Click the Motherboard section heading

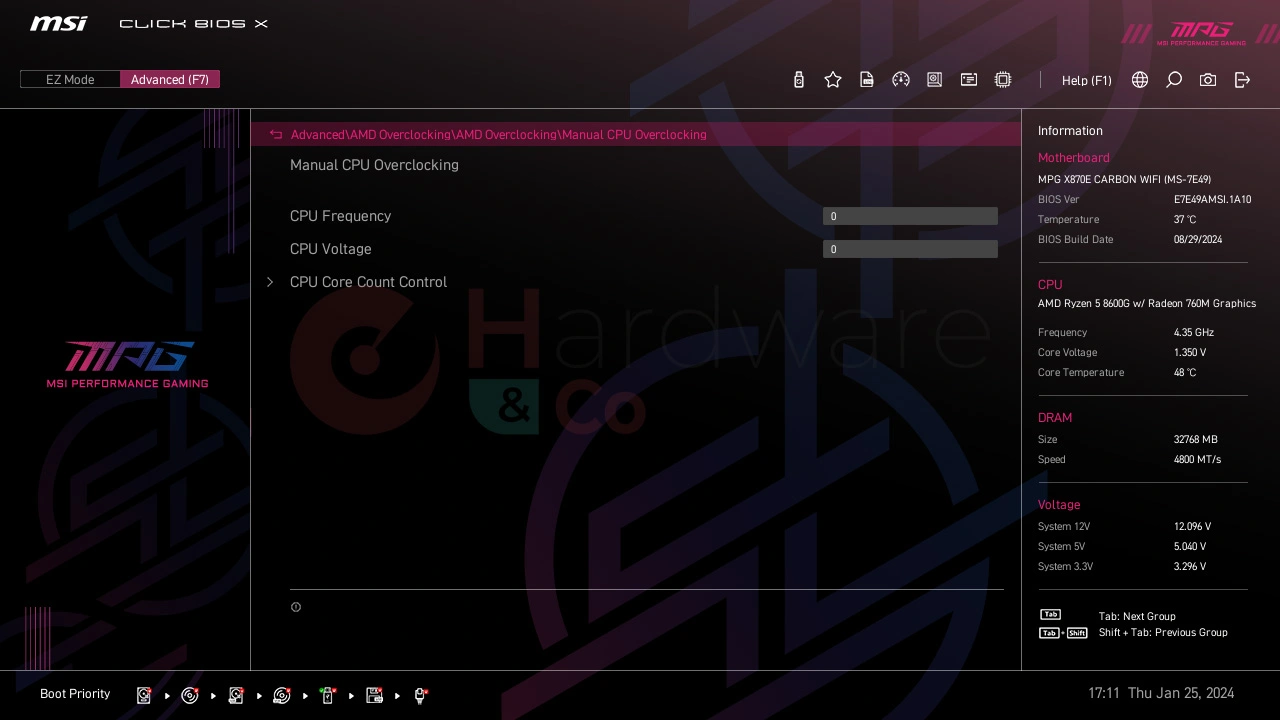click(x=1074, y=158)
